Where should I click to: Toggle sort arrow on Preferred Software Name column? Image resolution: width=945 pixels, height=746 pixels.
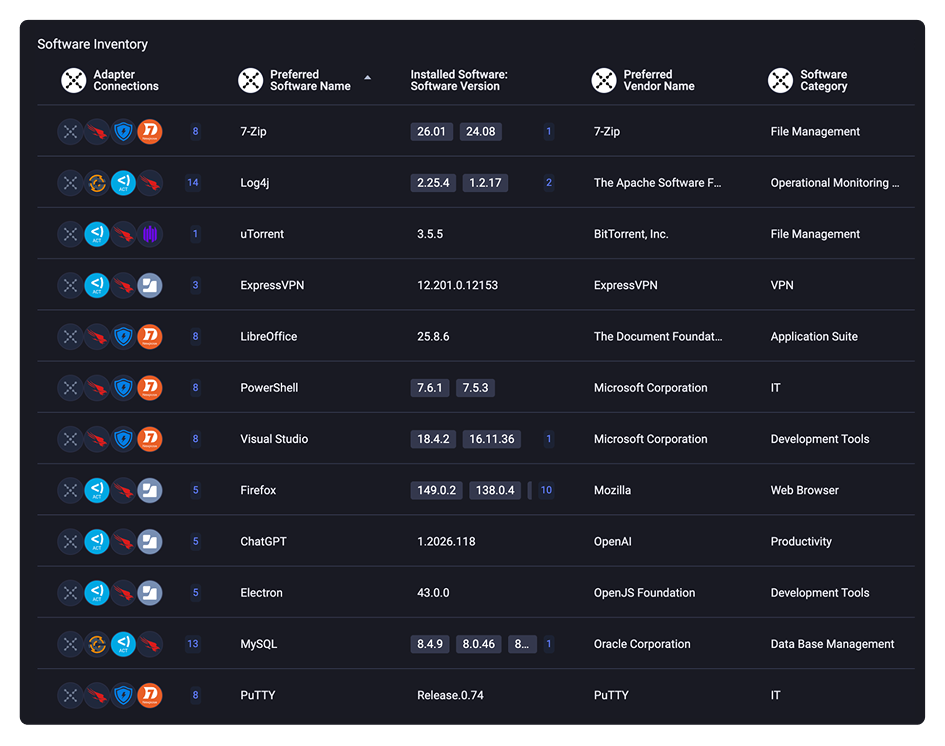(x=368, y=78)
